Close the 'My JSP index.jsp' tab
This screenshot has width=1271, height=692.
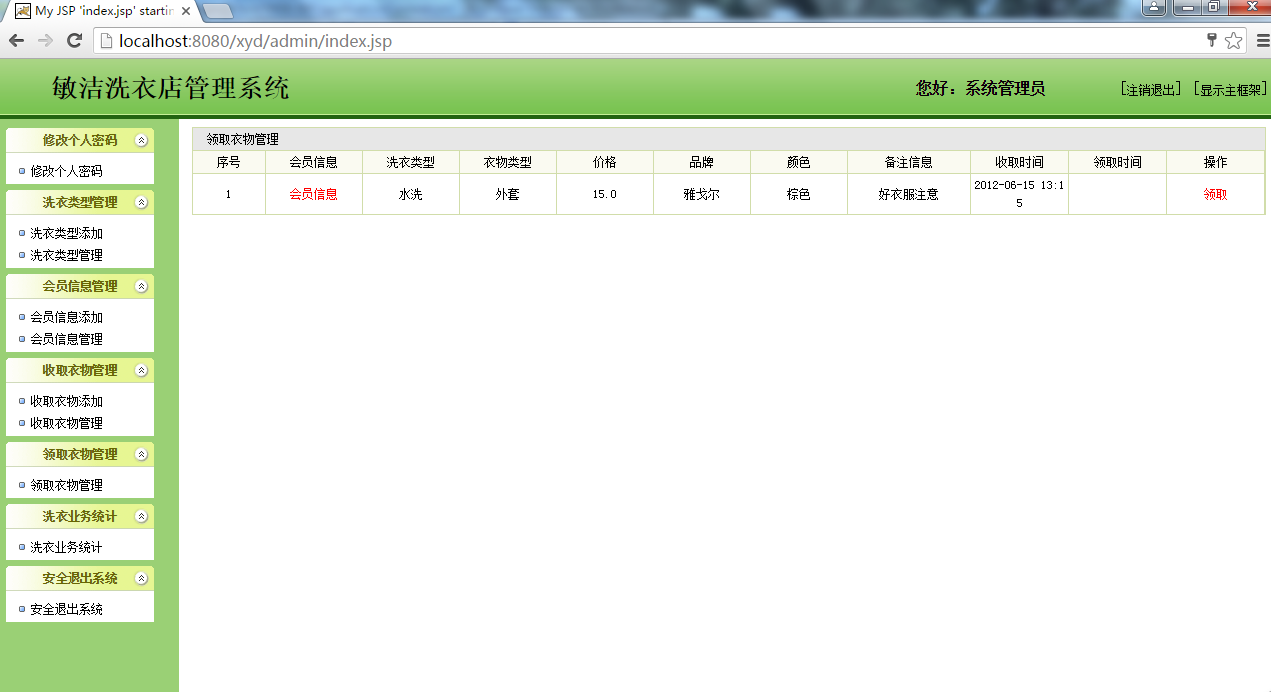pyautogui.click(x=186, y=11)
